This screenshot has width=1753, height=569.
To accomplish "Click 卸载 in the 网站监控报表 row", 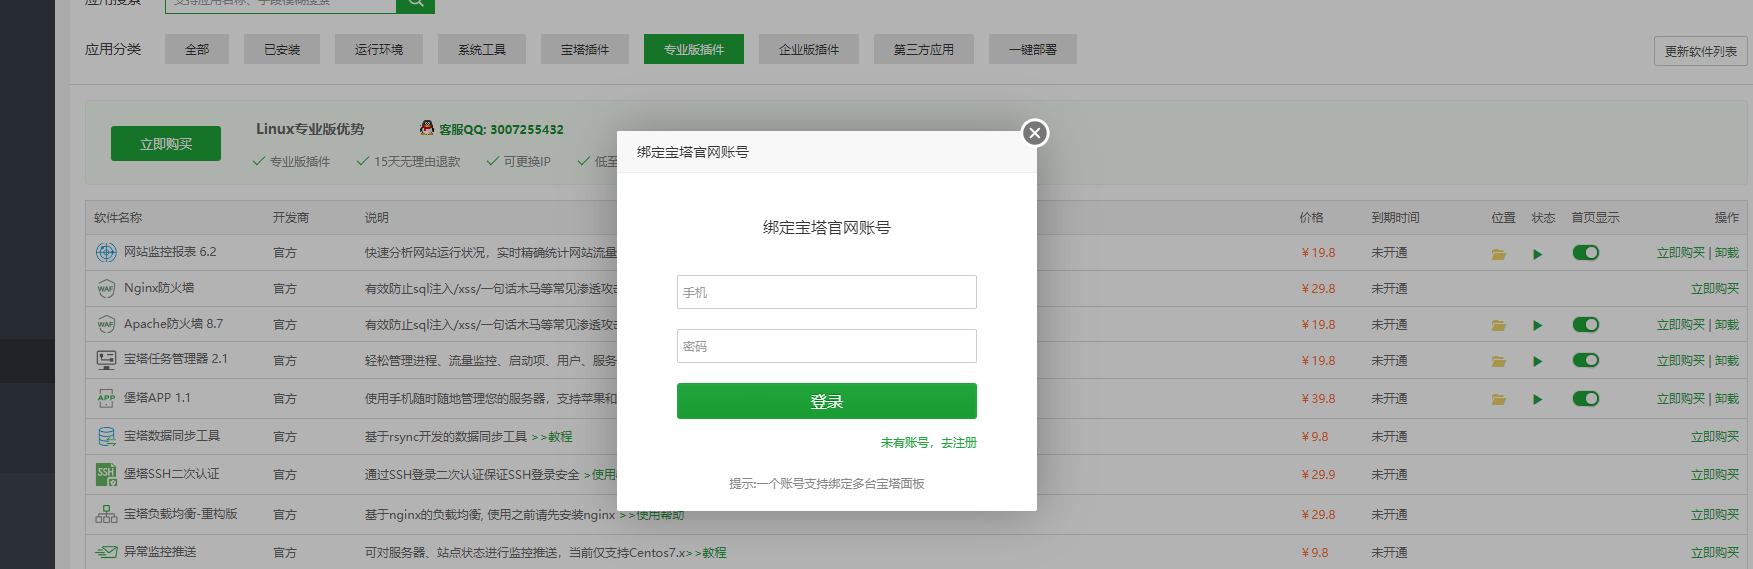I will pos(1727,252).
